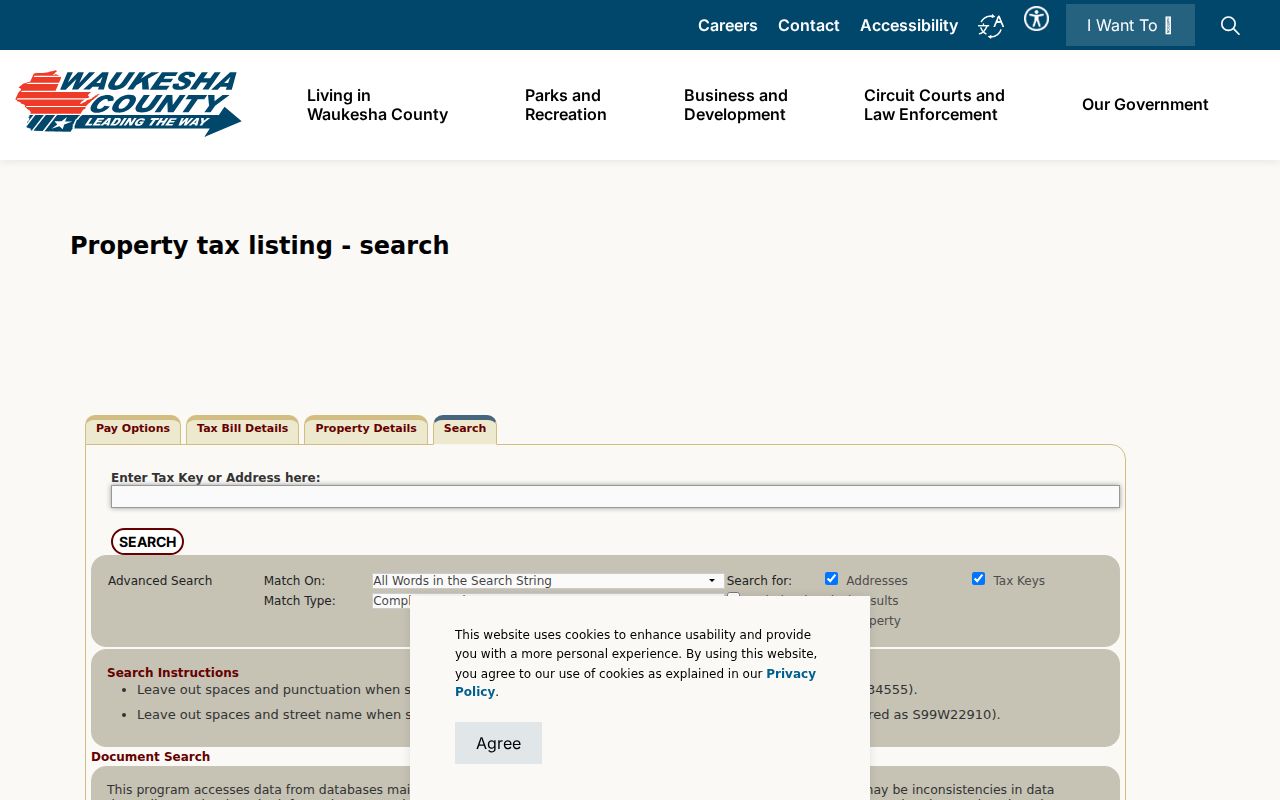The image size is (1280, 800).
Task: Click the Waukesha County logo
Action: [128, 103]
